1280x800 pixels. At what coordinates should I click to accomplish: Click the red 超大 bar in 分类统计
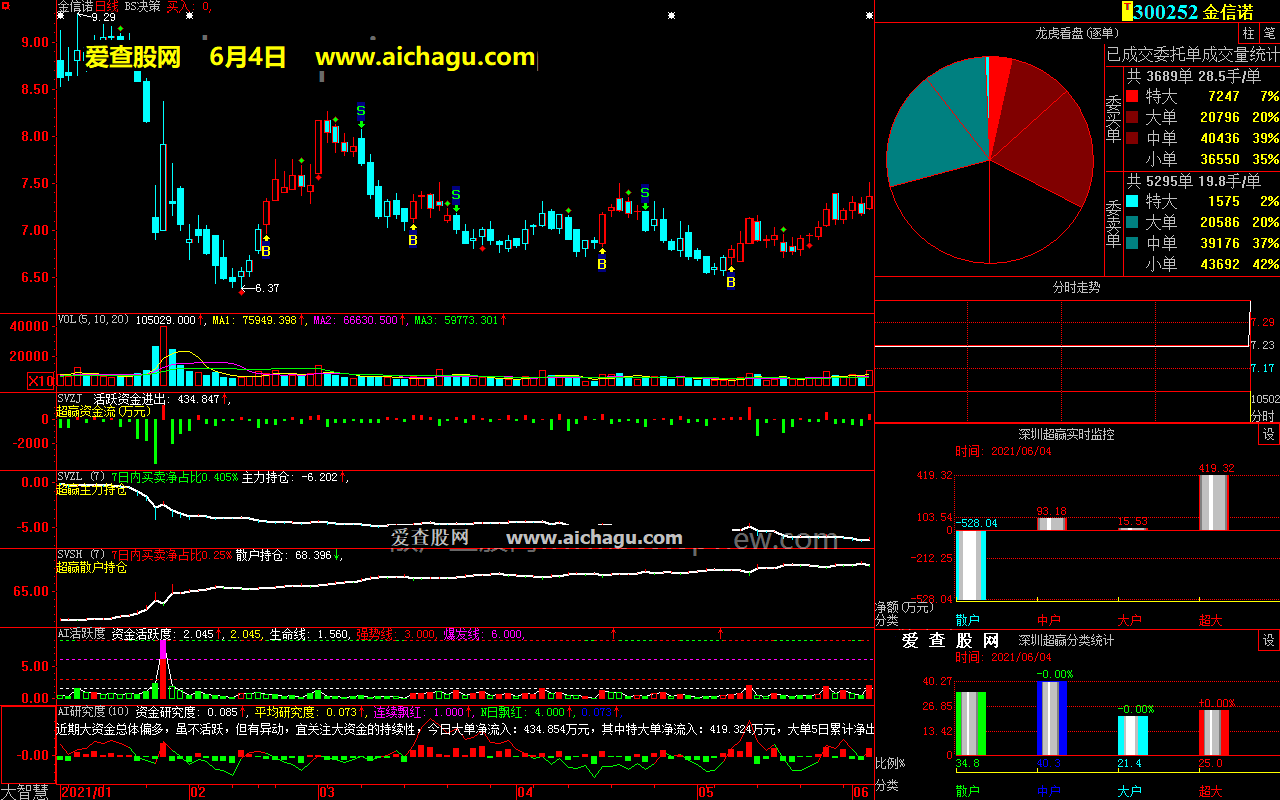tap(1213, 732)
